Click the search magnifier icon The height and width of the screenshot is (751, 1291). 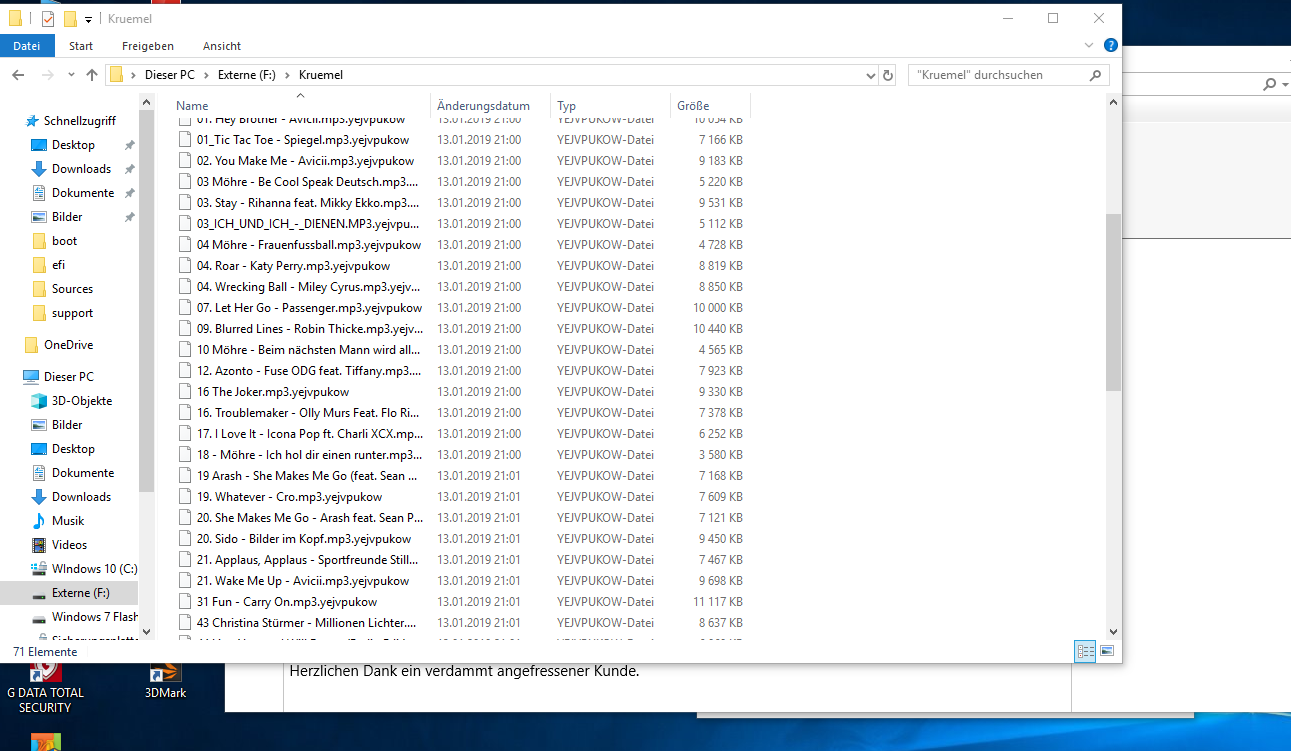pos(1096,75)
